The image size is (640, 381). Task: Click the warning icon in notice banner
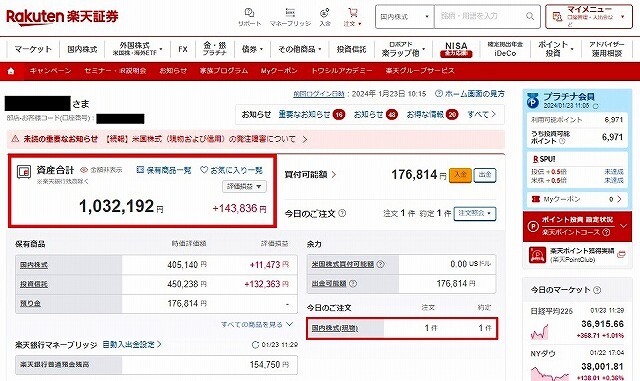click(x=15, y=139)
